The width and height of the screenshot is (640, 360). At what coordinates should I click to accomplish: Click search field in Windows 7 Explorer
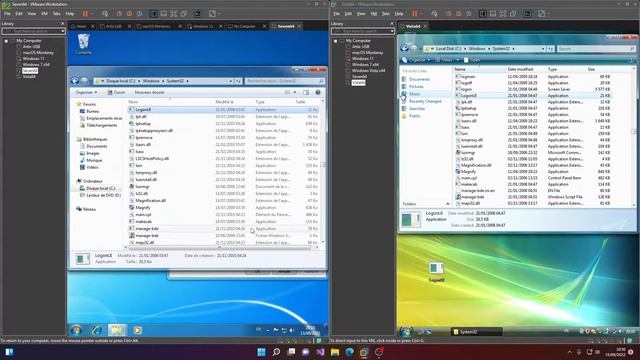click(x=284, y=81)
